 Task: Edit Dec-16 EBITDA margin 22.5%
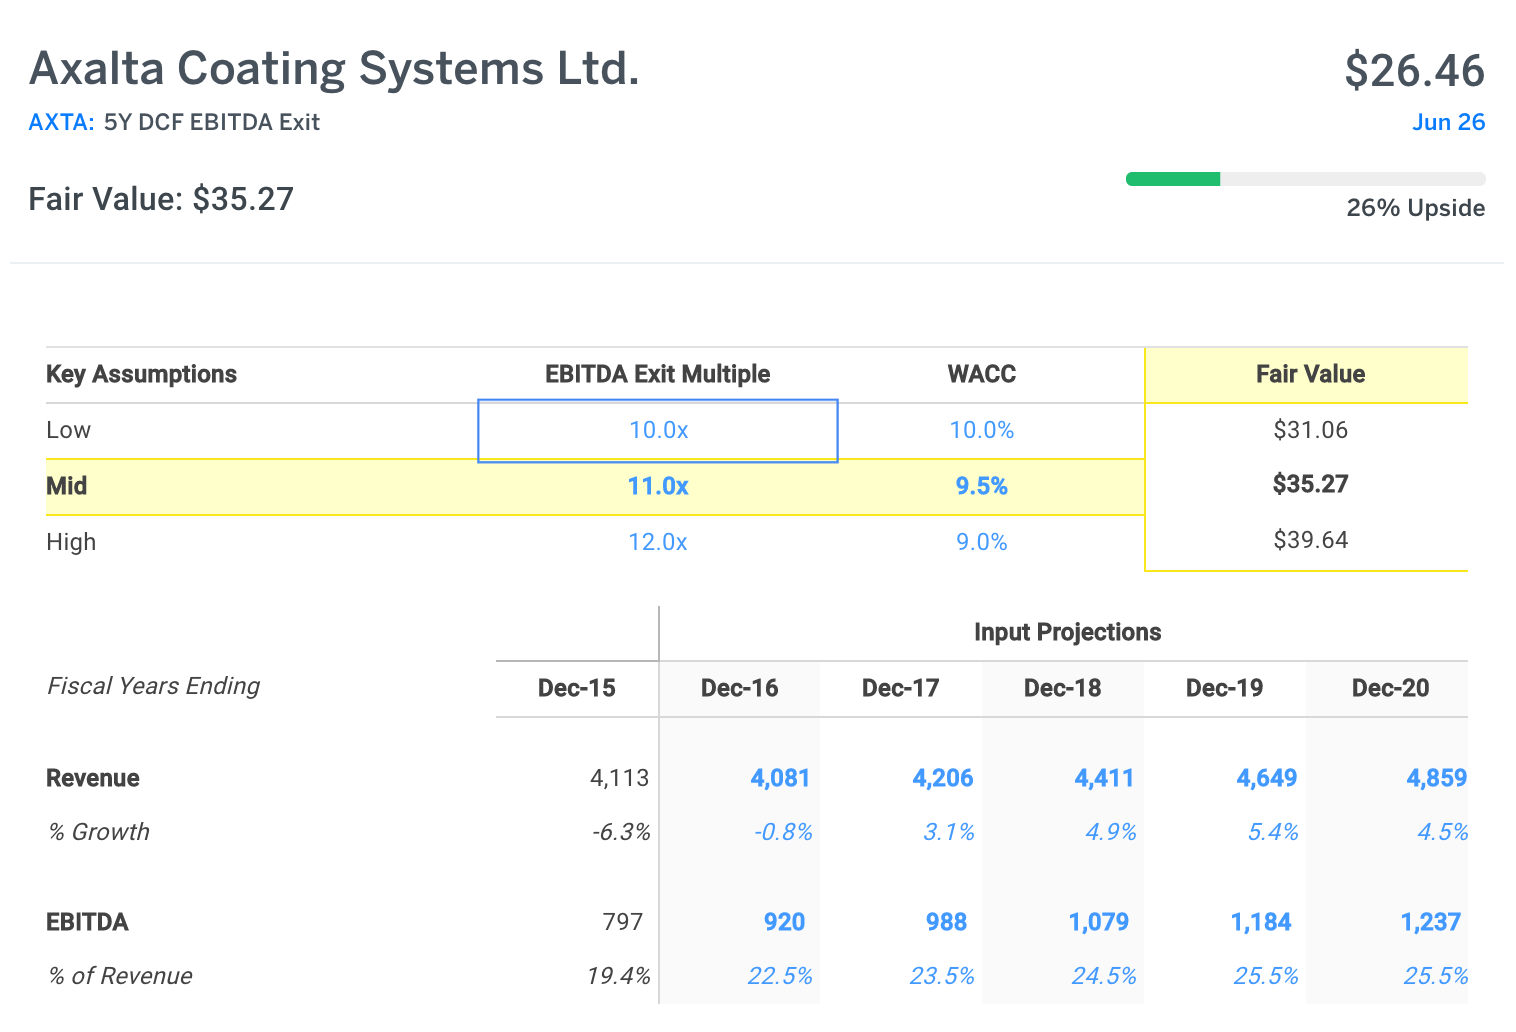780,976
